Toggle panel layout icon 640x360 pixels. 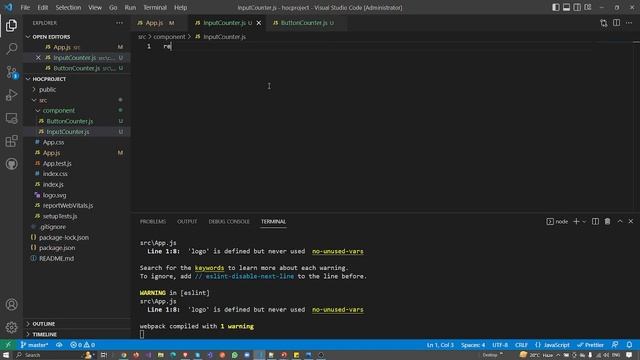(x=566, y=7)
